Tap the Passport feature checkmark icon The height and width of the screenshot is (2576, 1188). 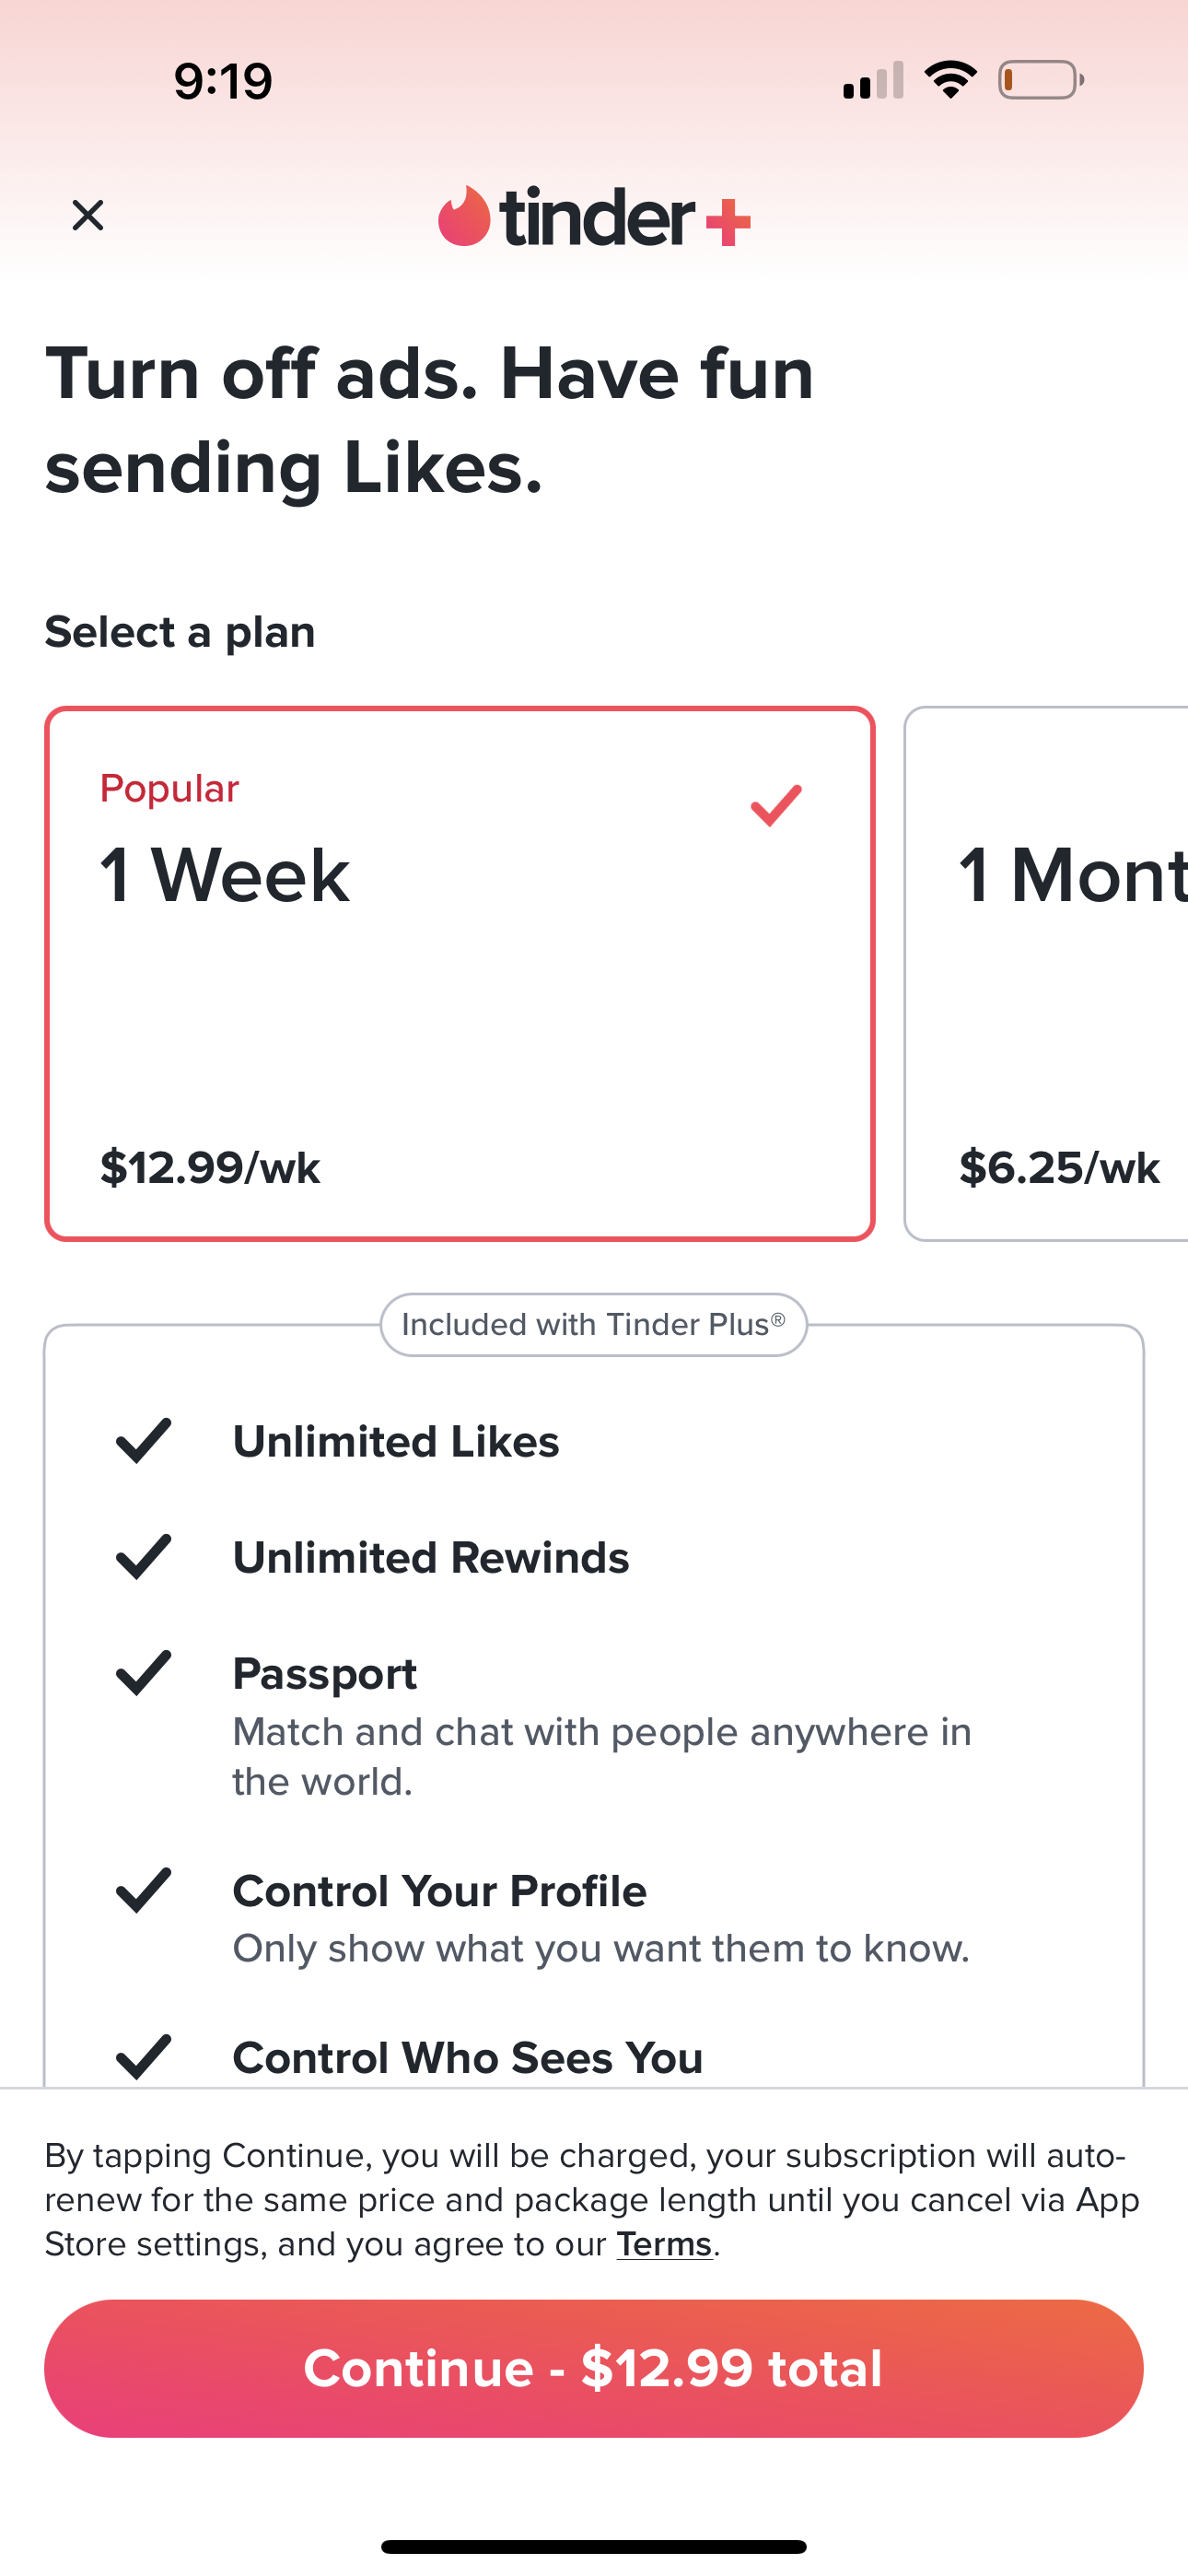(144, 1673)
